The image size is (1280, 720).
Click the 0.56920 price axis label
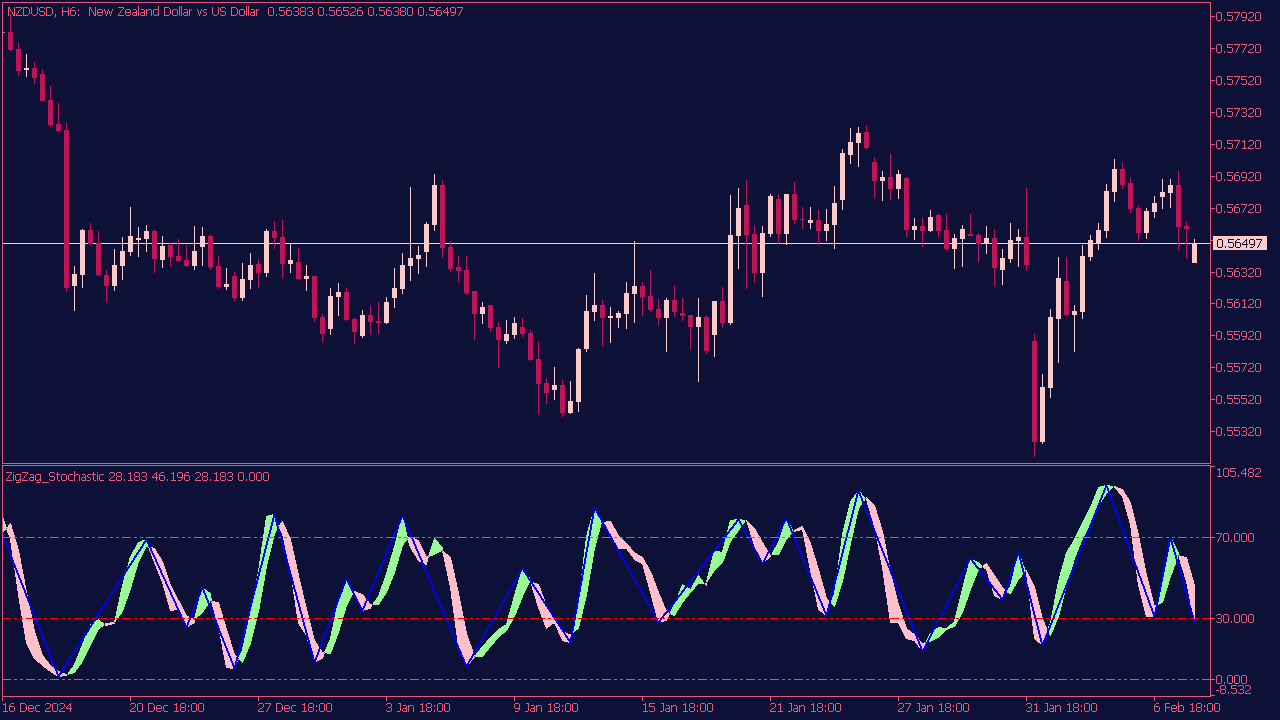tap(1240, 177)
